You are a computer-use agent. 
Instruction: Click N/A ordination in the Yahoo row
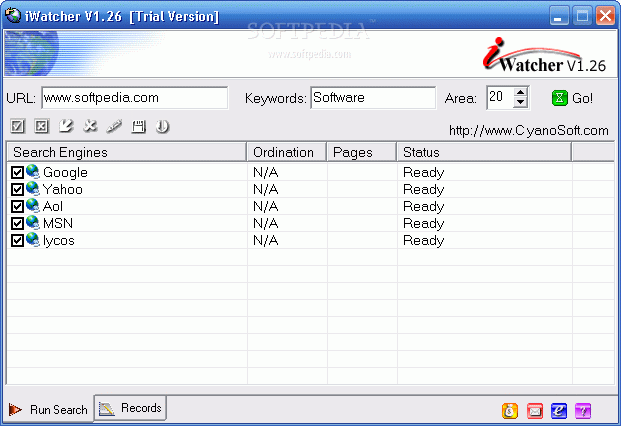265,190
